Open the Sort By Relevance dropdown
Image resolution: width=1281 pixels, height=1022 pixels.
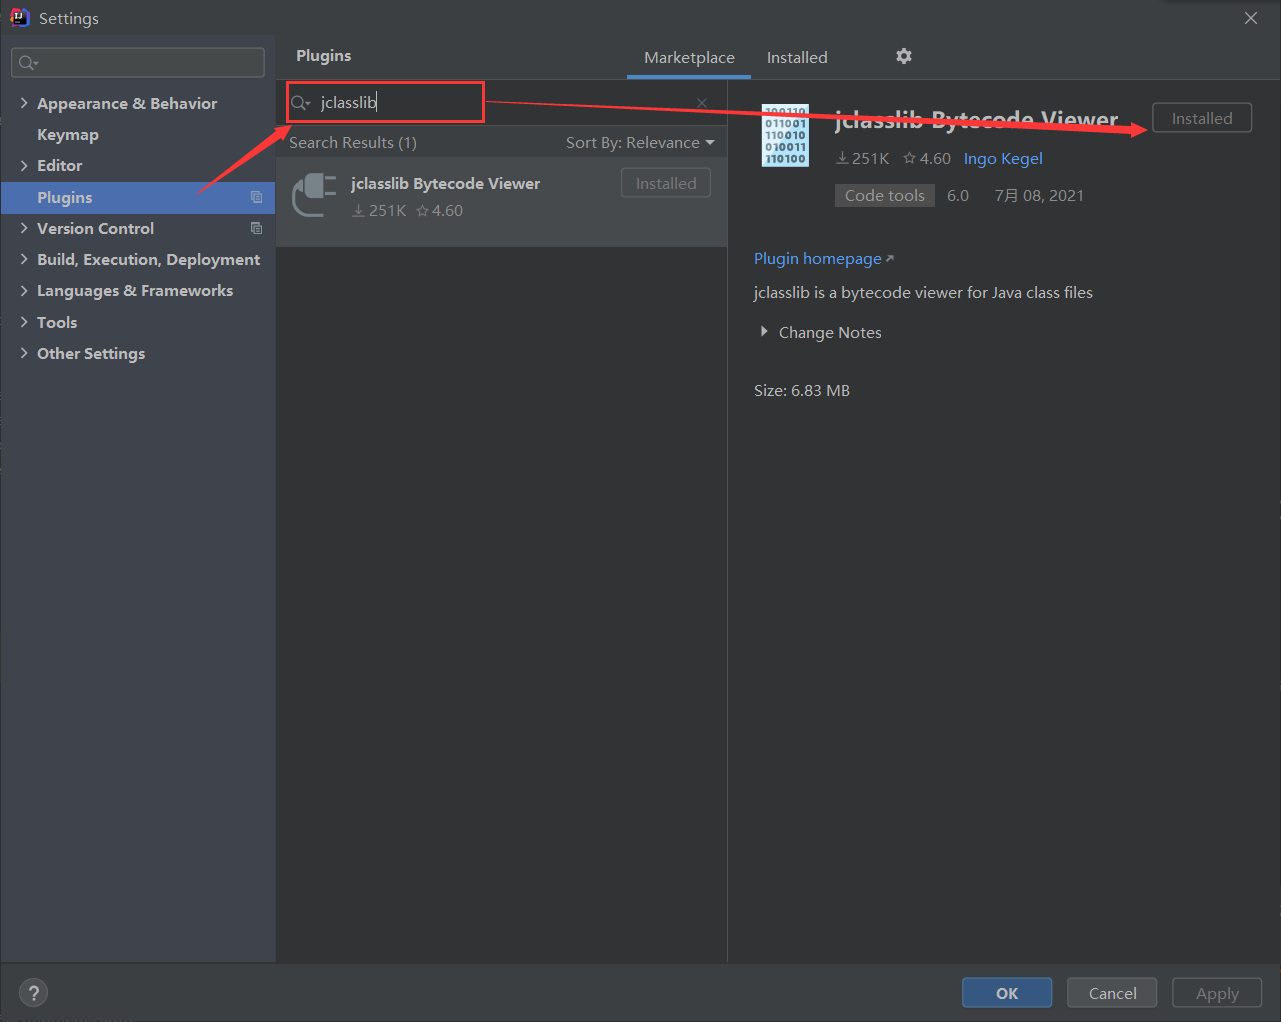point(640,142)
